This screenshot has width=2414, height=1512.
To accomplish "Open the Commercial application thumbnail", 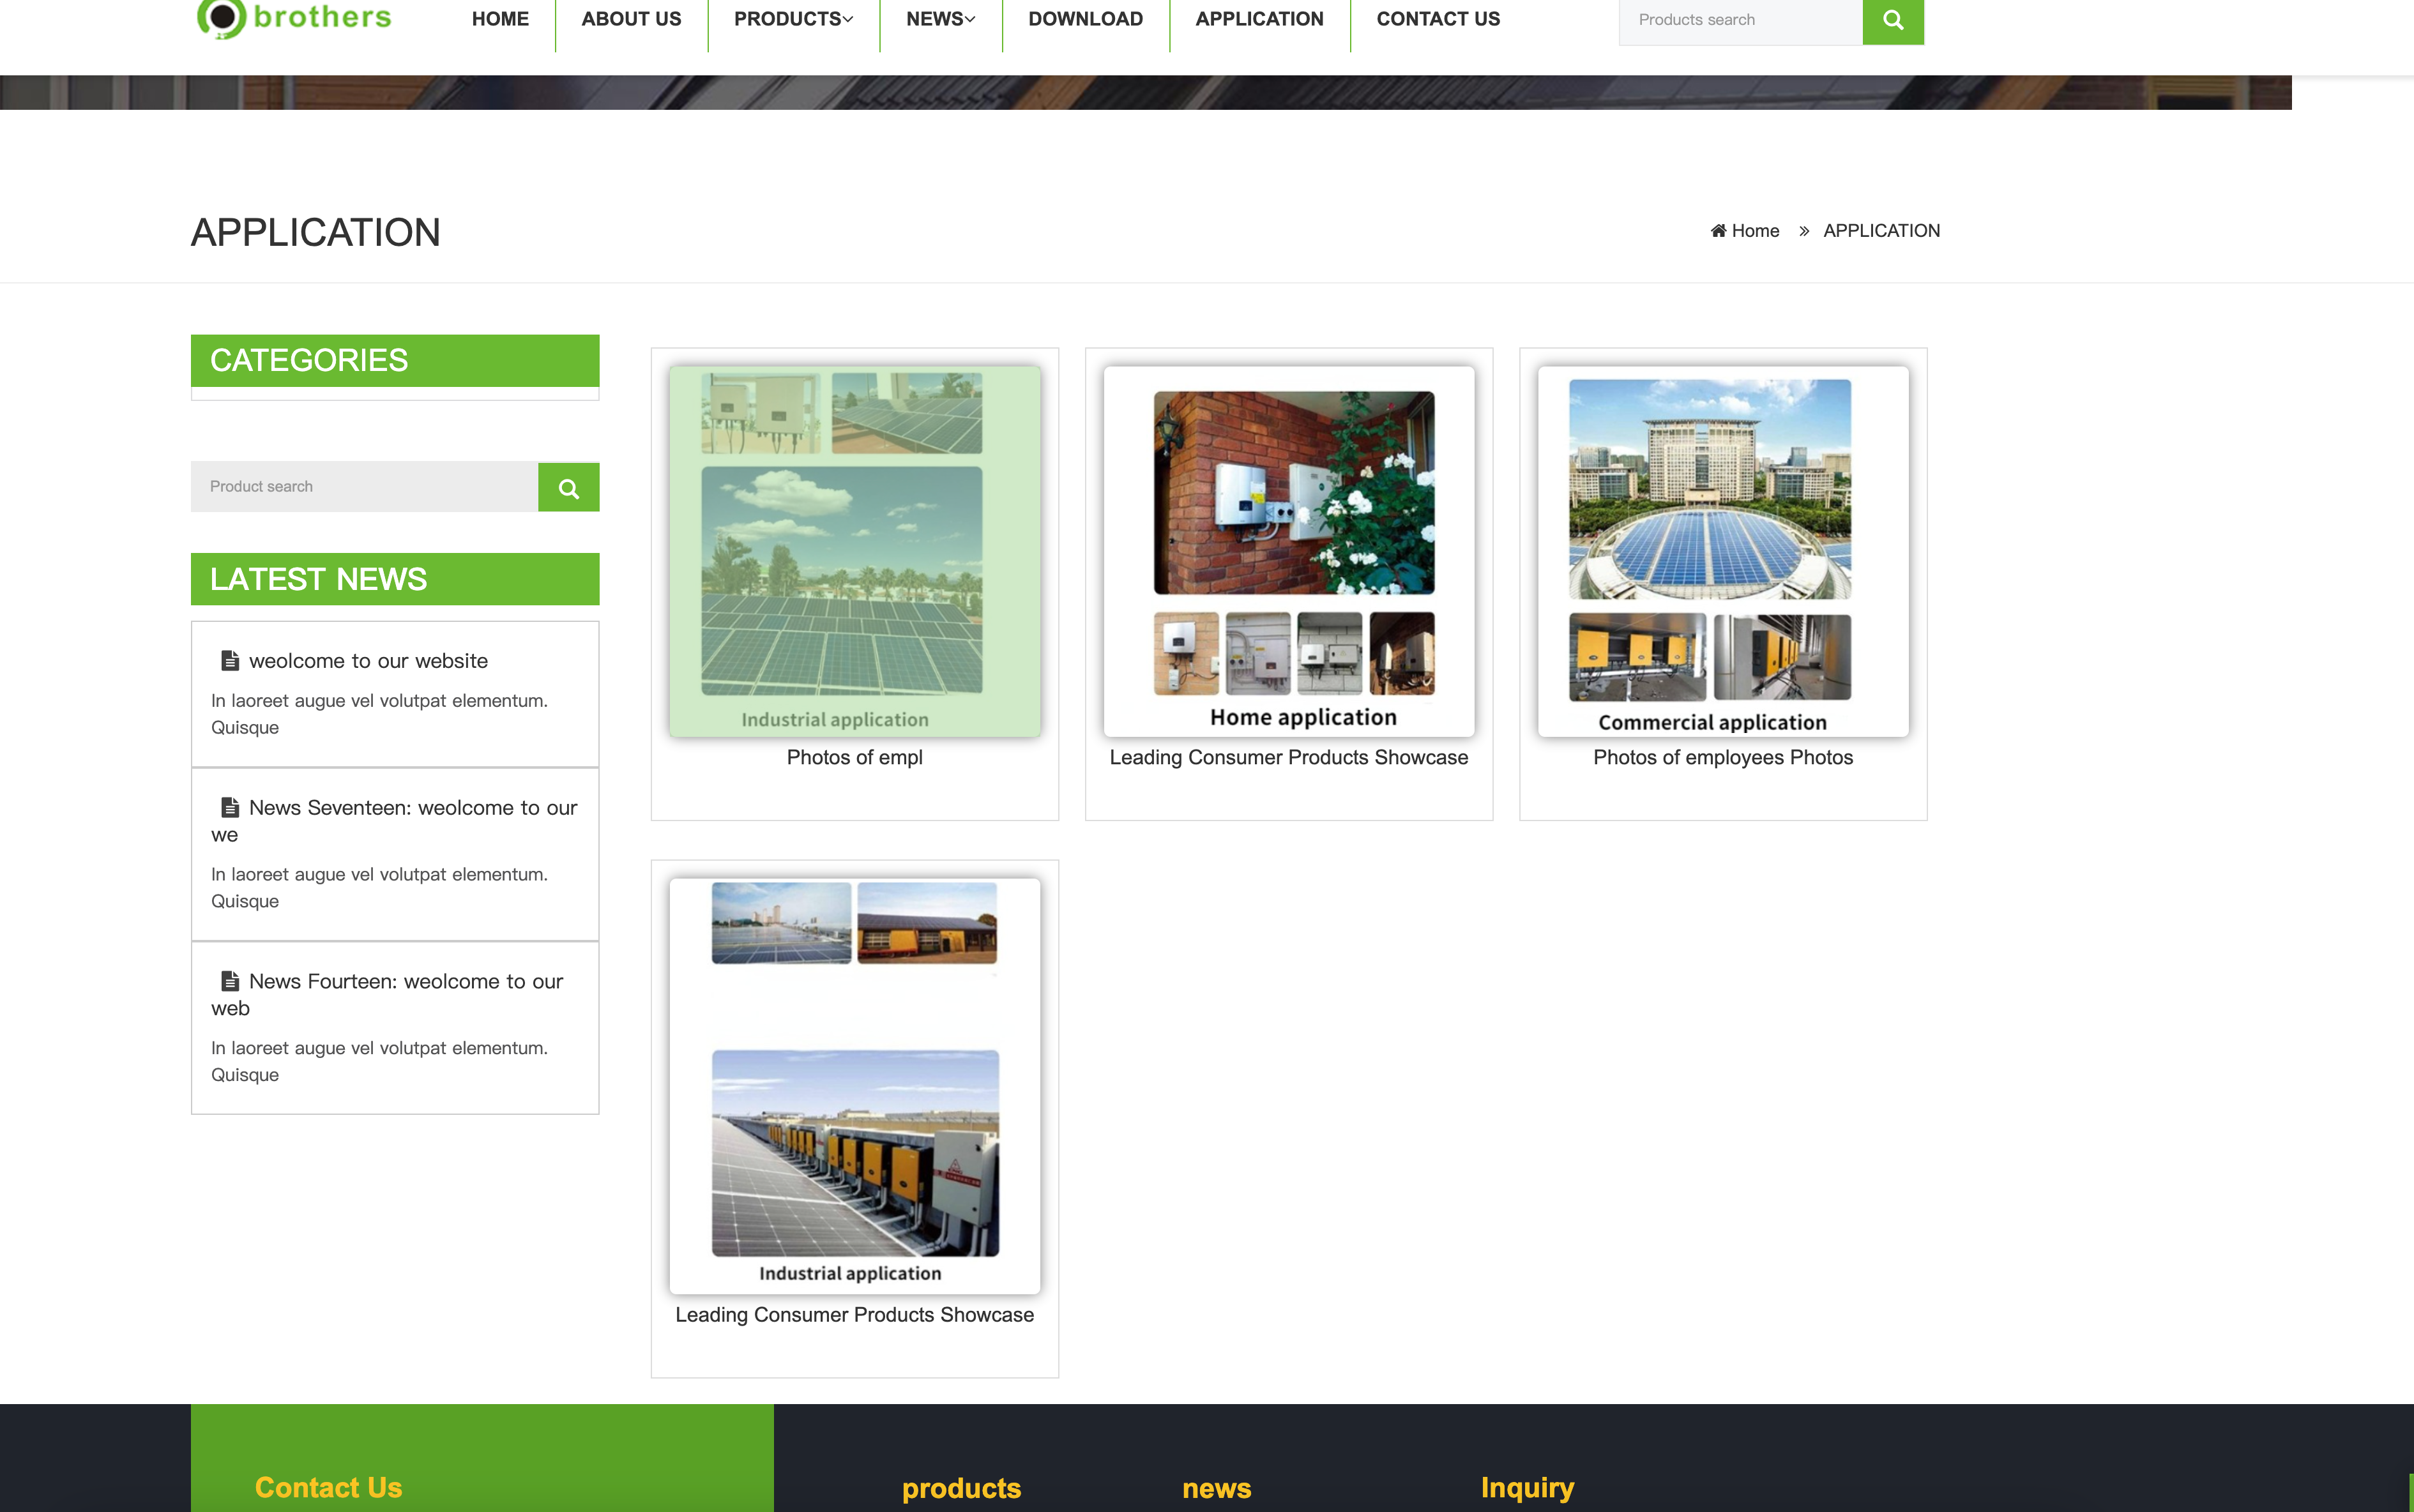I will tap(1722, 551).
